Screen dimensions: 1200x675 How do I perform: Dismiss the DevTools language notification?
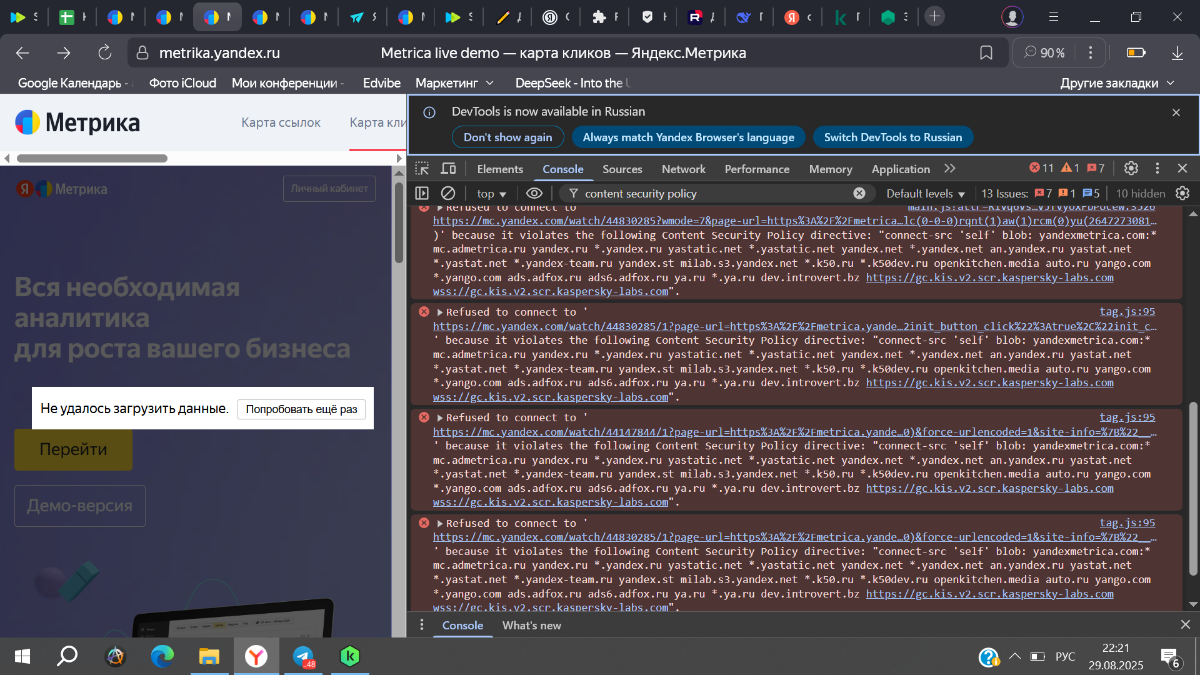click(1176, 113)
